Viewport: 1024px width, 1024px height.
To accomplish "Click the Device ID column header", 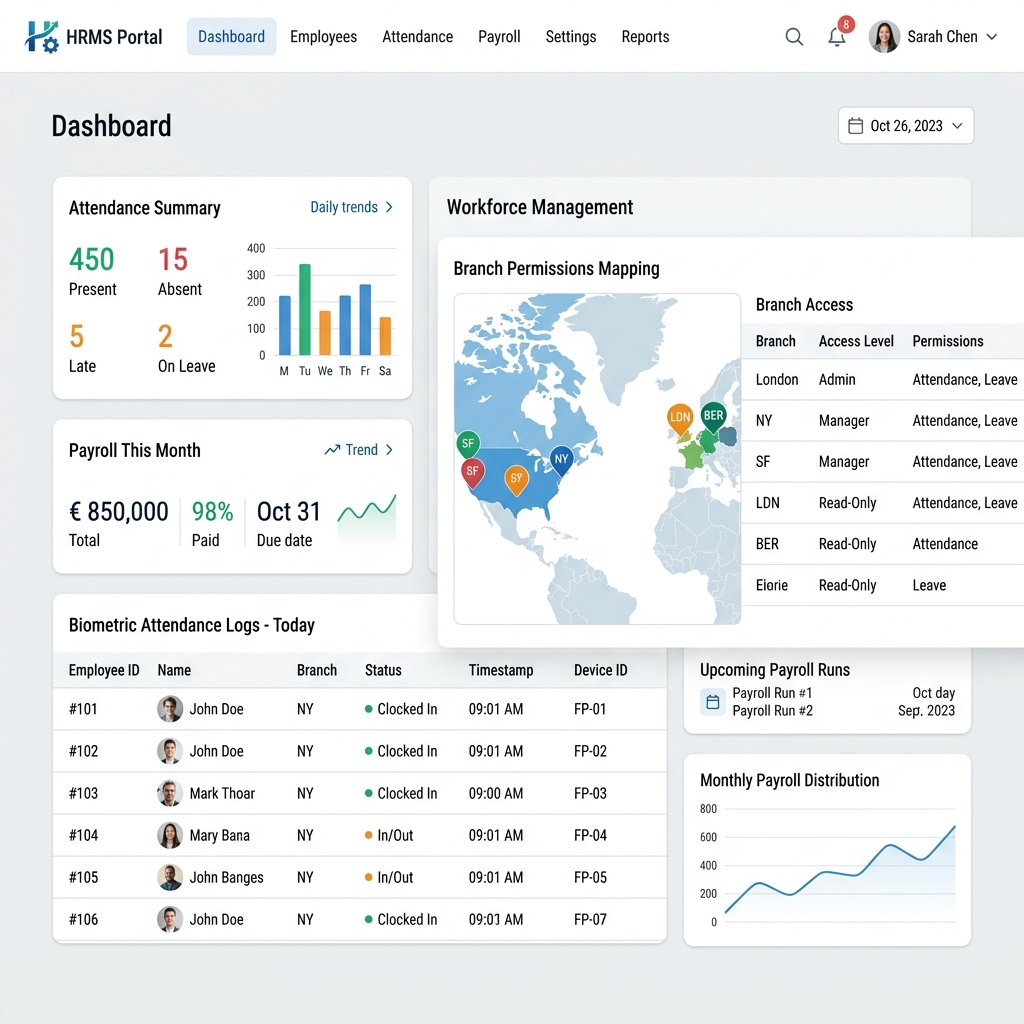I will click(x=600, y=670).
